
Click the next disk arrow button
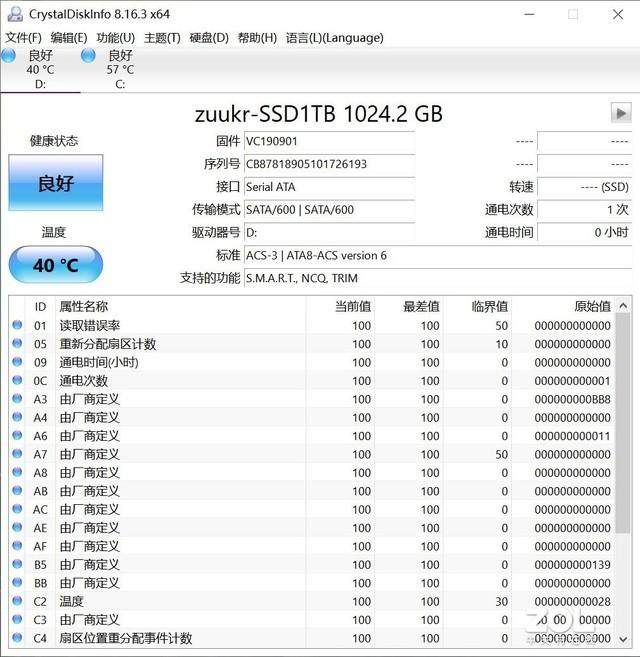(621, 113)
